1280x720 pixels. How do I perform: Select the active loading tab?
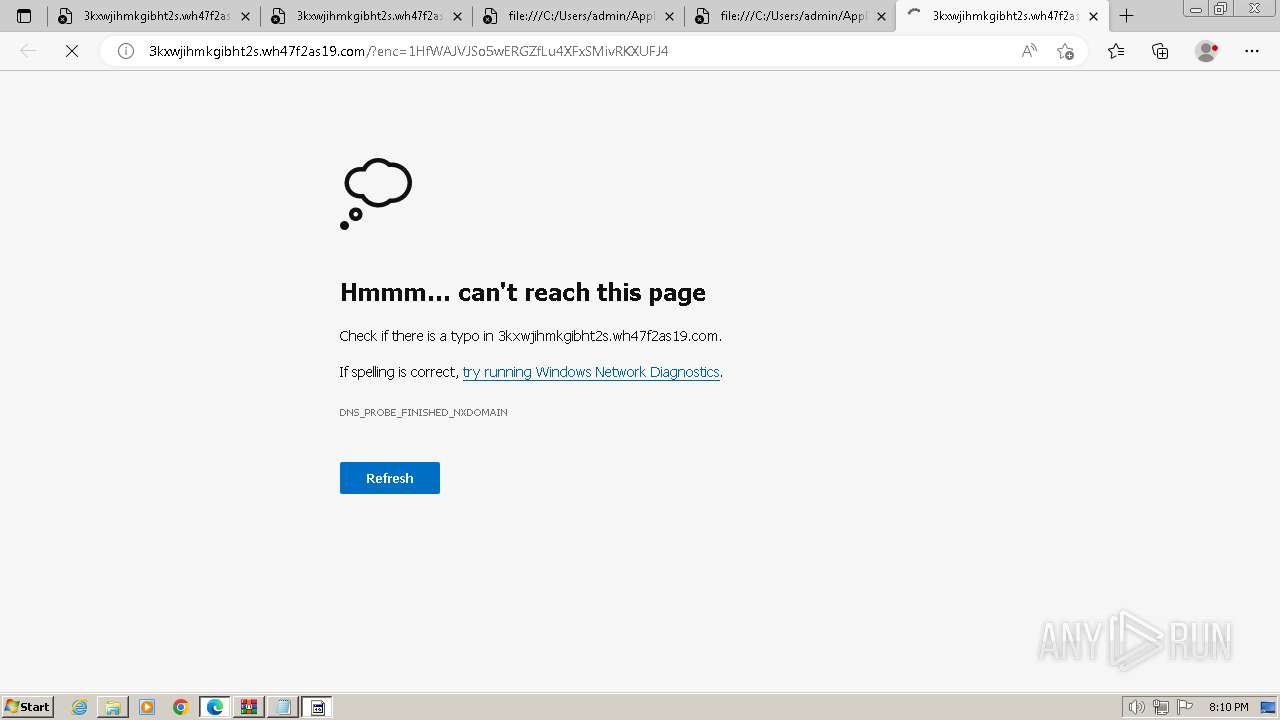pyautogui.click(x=1002, y=16)
